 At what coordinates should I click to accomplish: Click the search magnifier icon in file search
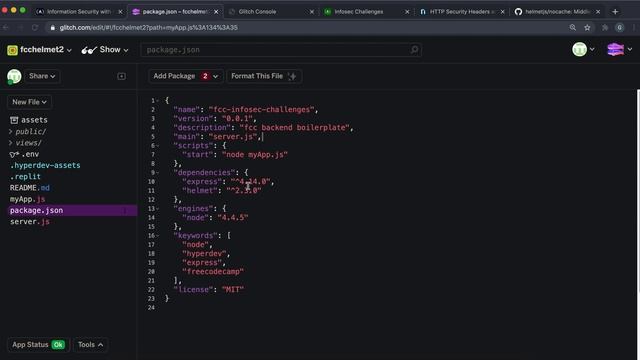coord(414,50)
